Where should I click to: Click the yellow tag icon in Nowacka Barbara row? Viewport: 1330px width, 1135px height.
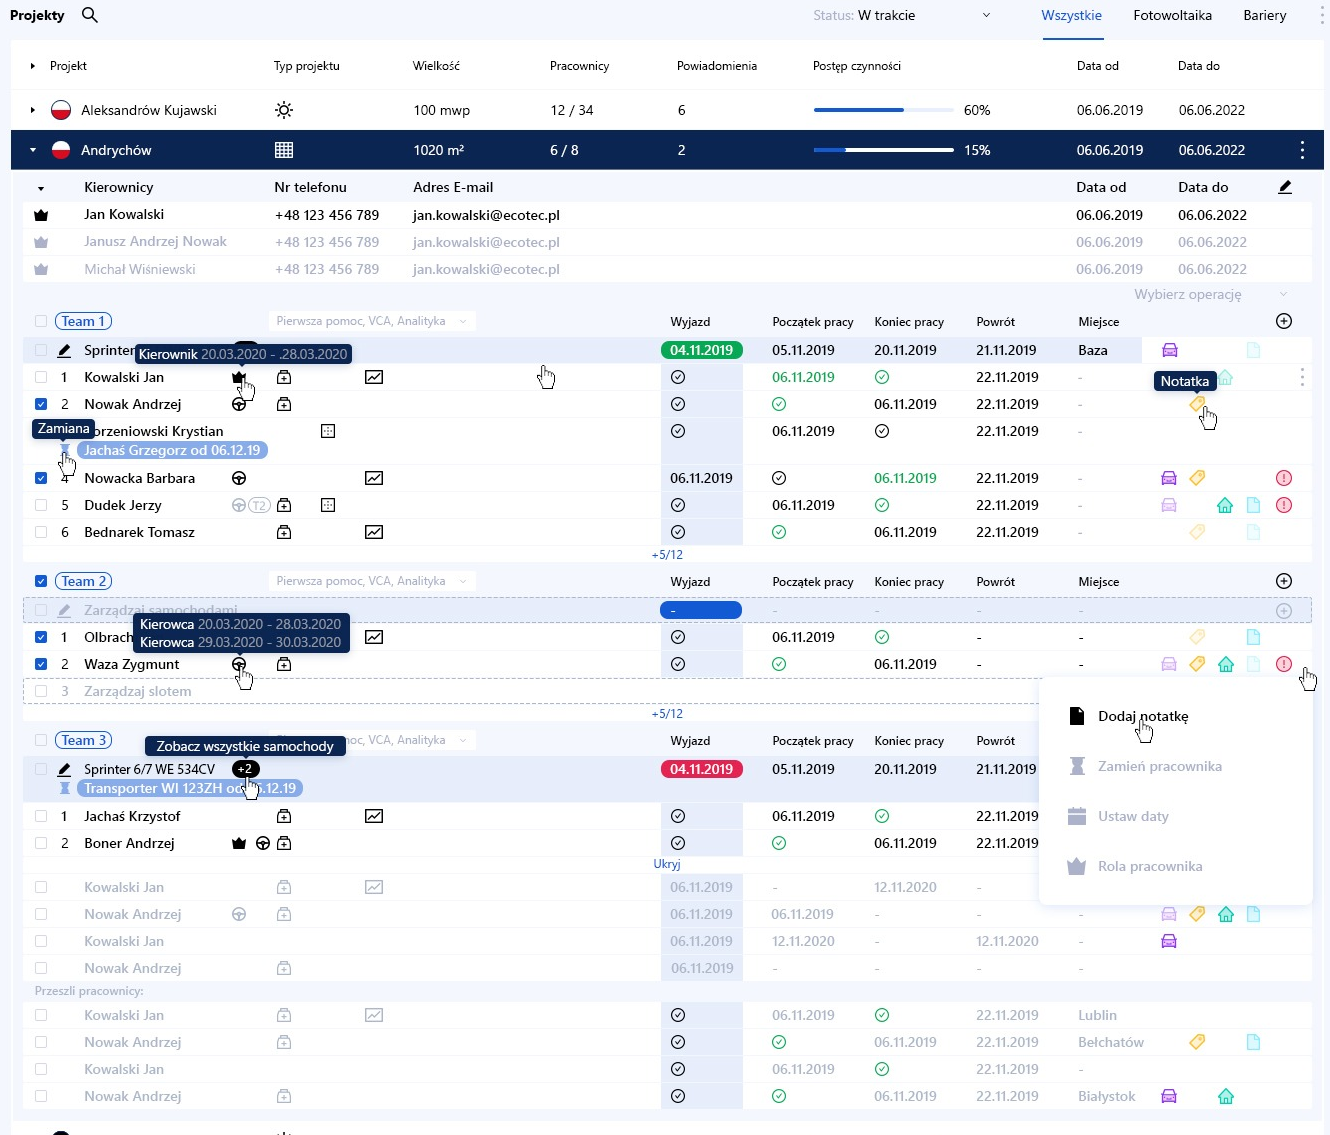1197,478
